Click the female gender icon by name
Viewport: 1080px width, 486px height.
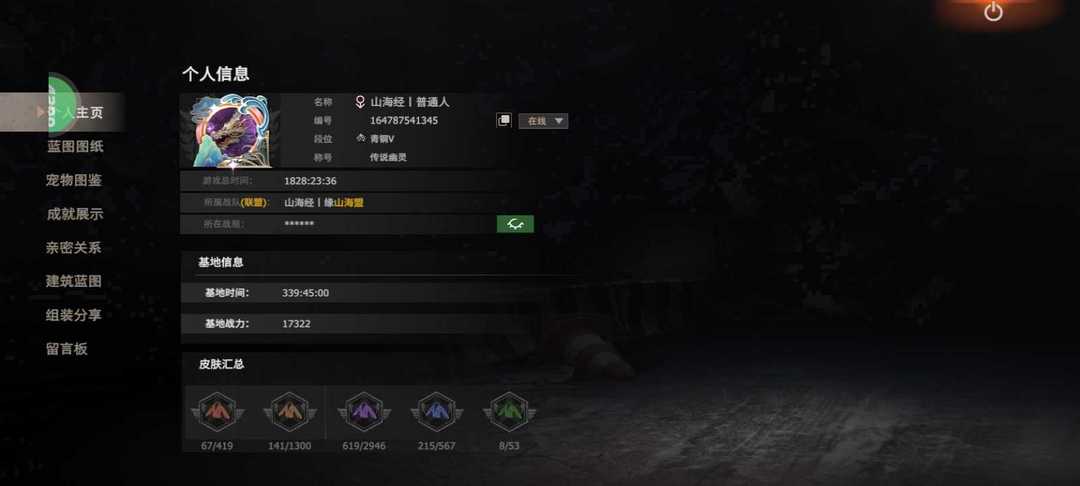(x=360, y=102)
